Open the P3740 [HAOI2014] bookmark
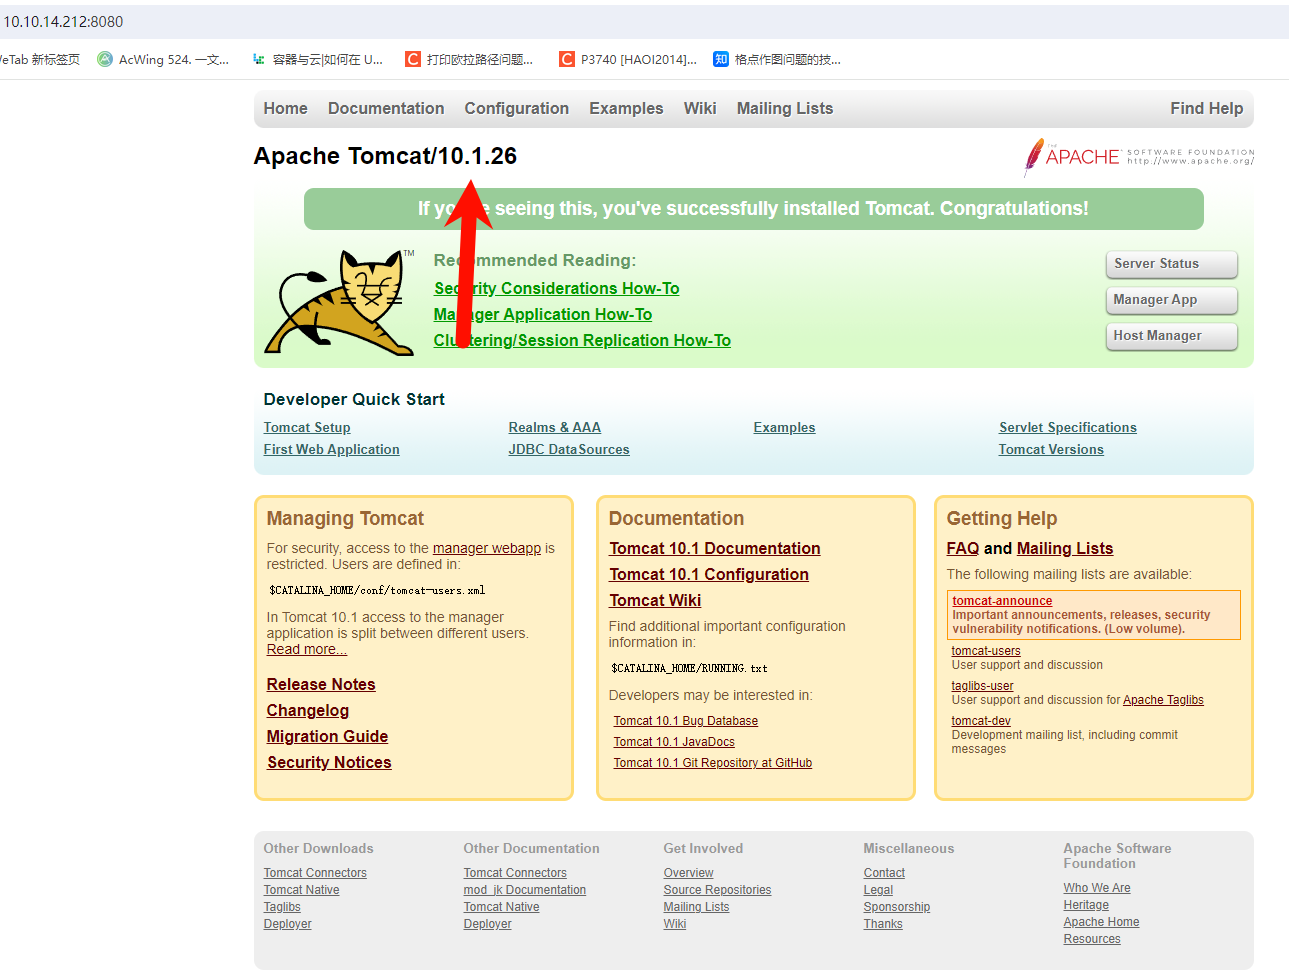The height and width of the screenshot is (971, 1289). (628, 60)
